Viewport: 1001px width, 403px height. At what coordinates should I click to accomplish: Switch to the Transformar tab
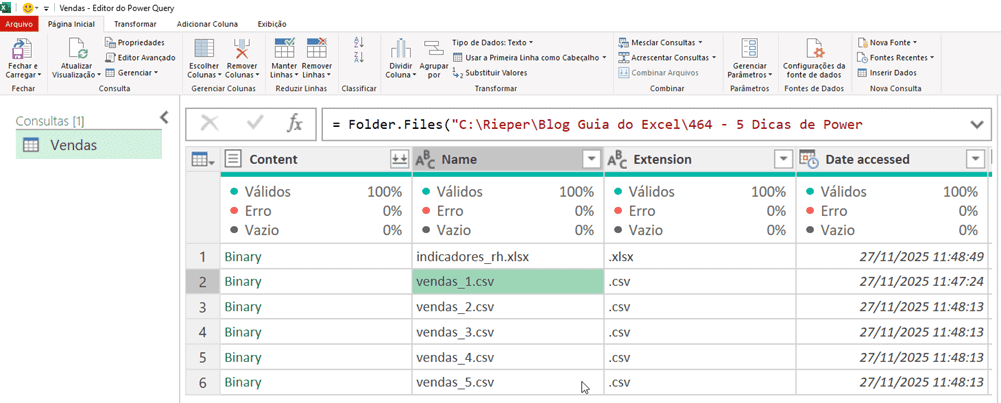[x=134, y=23]
